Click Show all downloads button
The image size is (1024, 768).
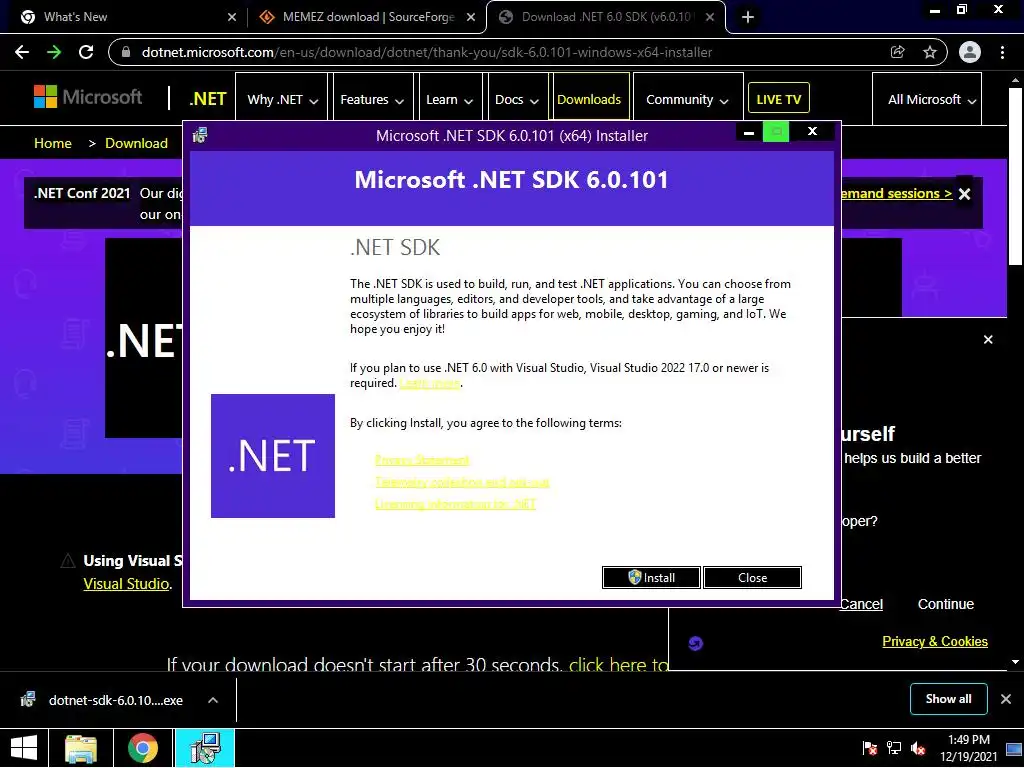[x=948, y=699]
